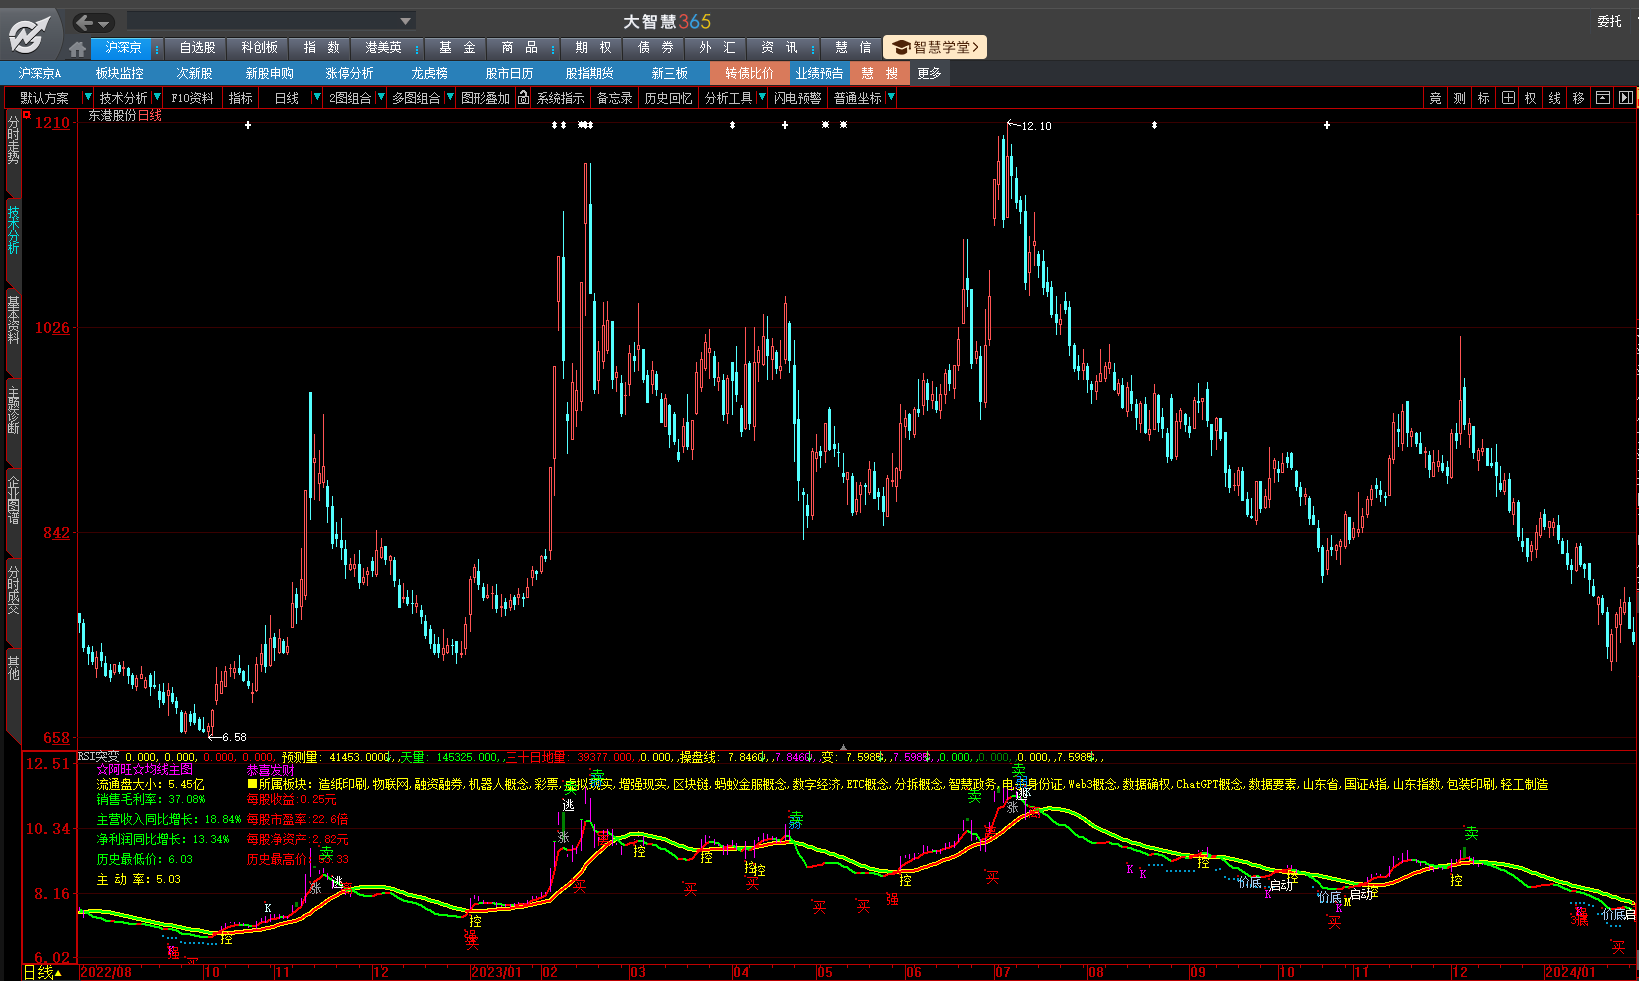Expand the 默认方案 dropdown arrow
The height and width of the screenshot is (981, 1639).
coord(87,98)
